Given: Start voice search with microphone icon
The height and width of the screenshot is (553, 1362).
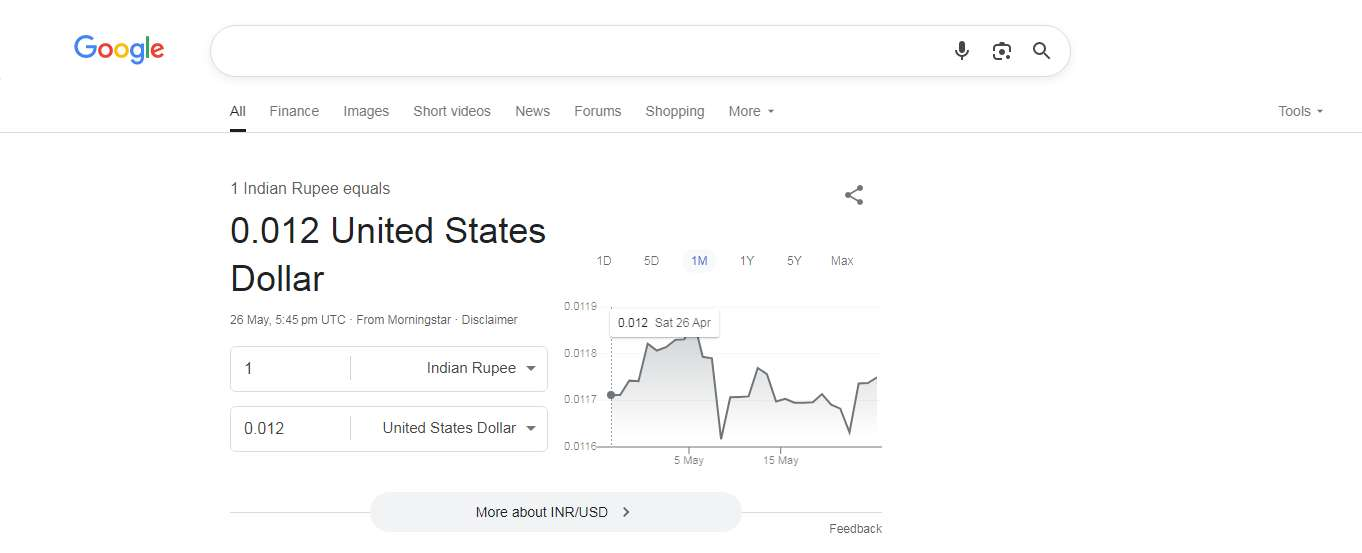Looking at the screenshot, I should click(961, 51).
